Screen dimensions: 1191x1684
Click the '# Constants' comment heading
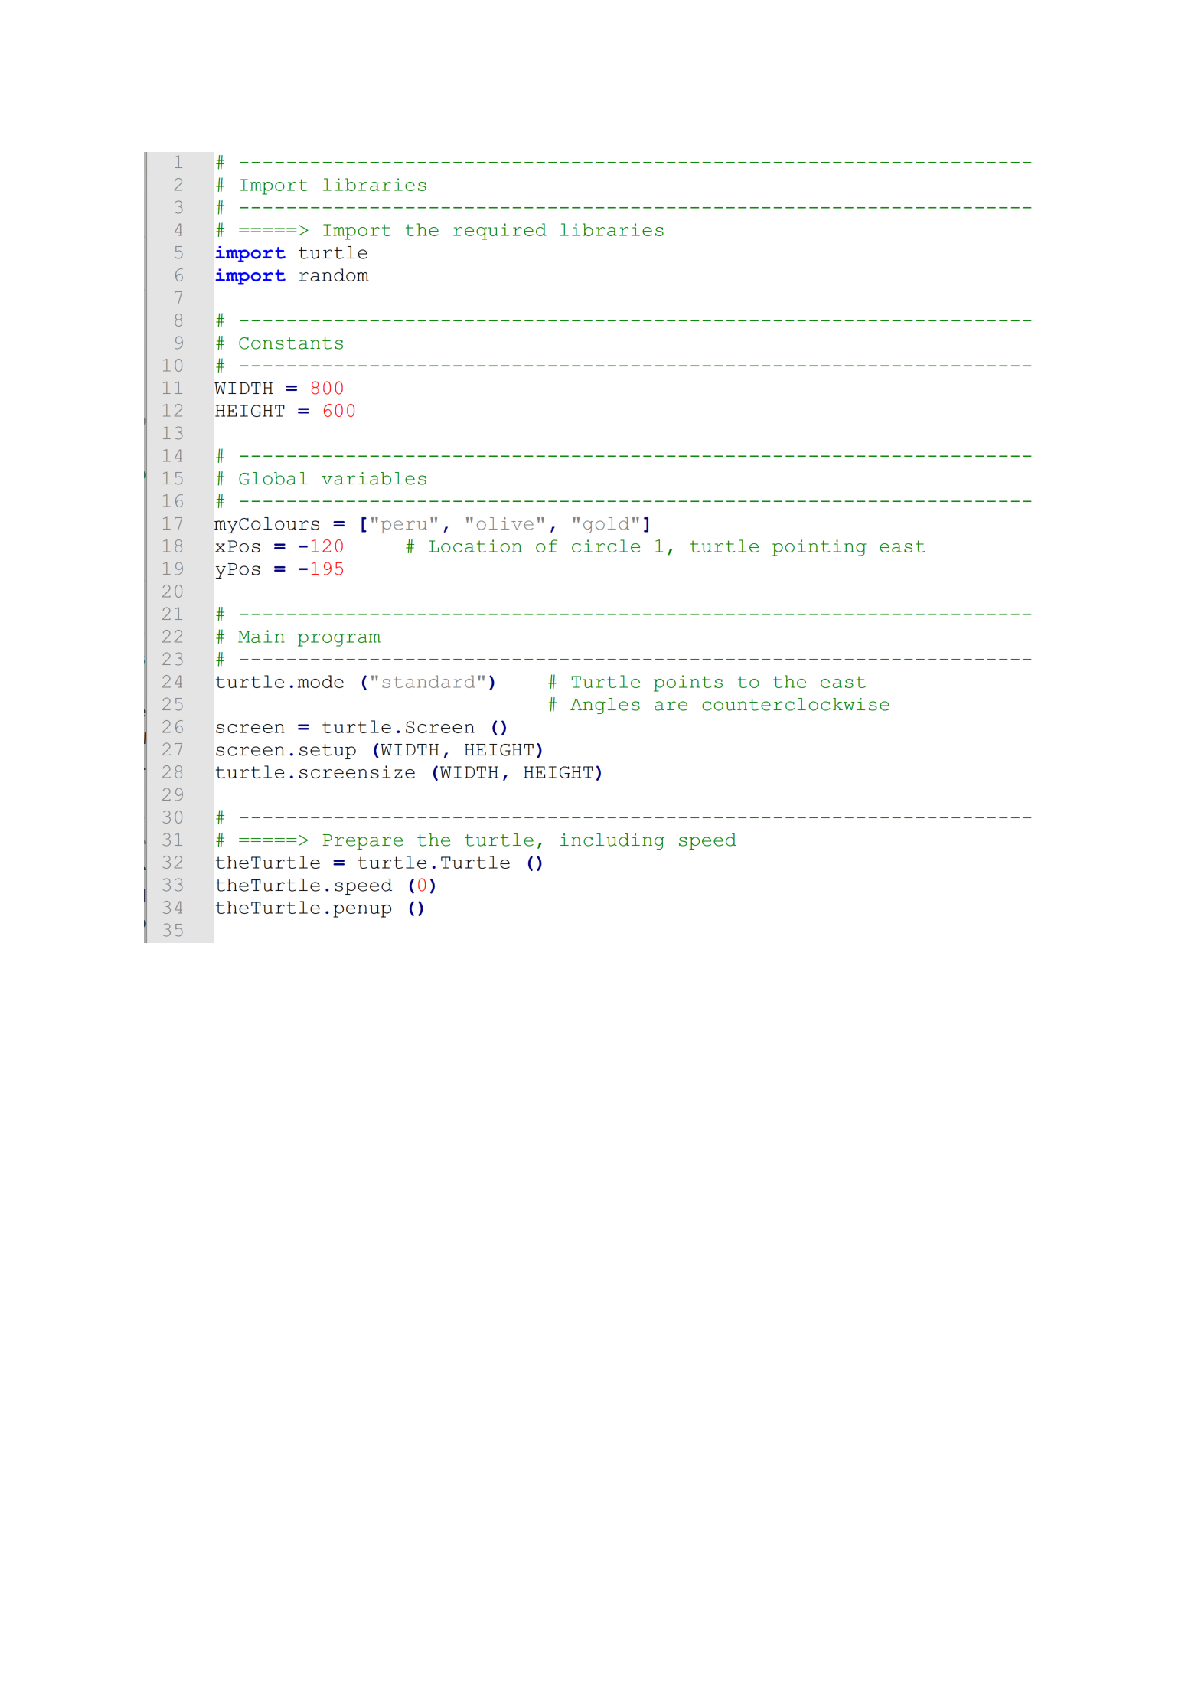pyautogui.click(x=279, y=343)
